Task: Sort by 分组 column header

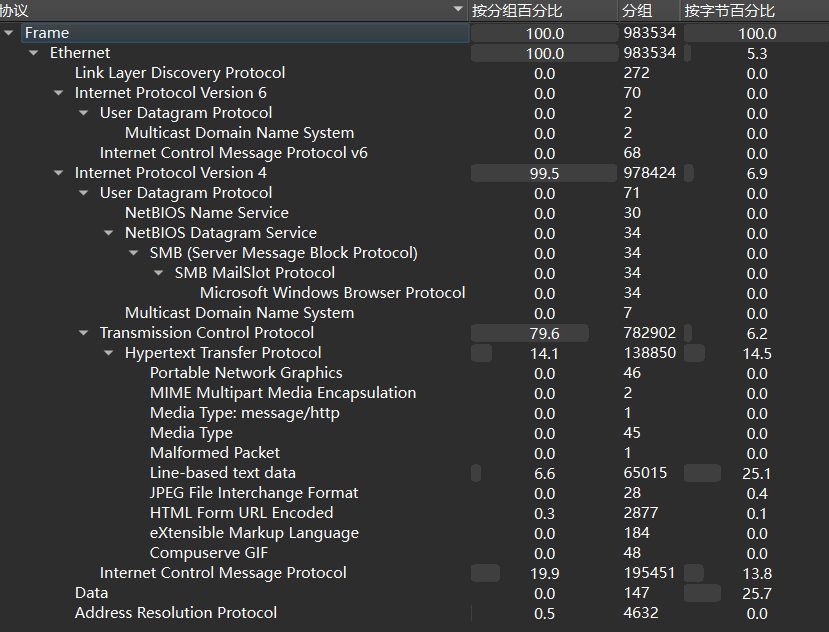Action: pos(637,10)
